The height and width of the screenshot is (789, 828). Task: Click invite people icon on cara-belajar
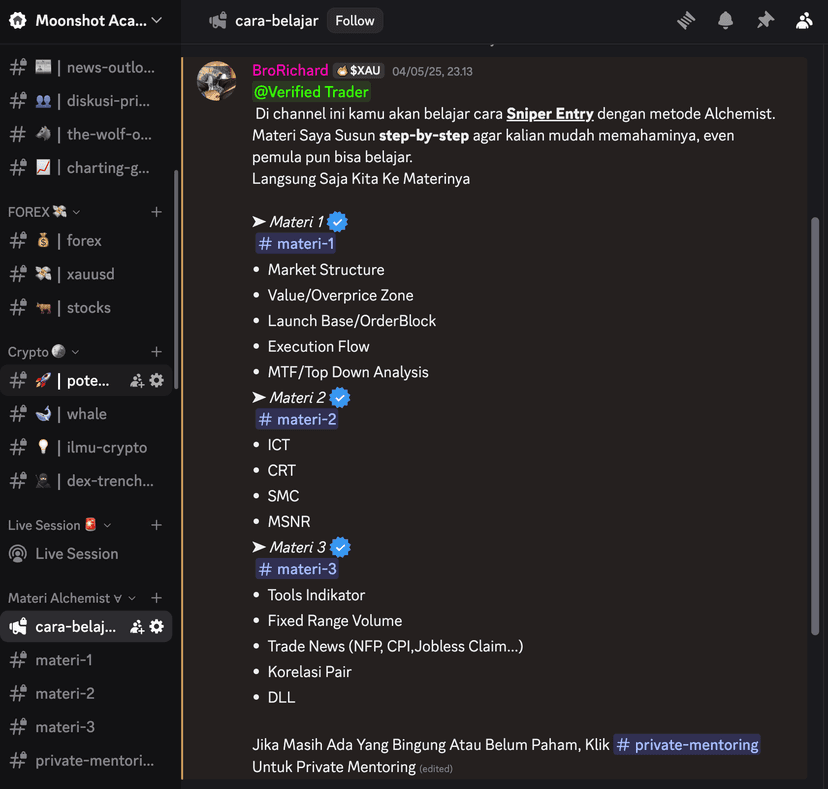[137, 627]
